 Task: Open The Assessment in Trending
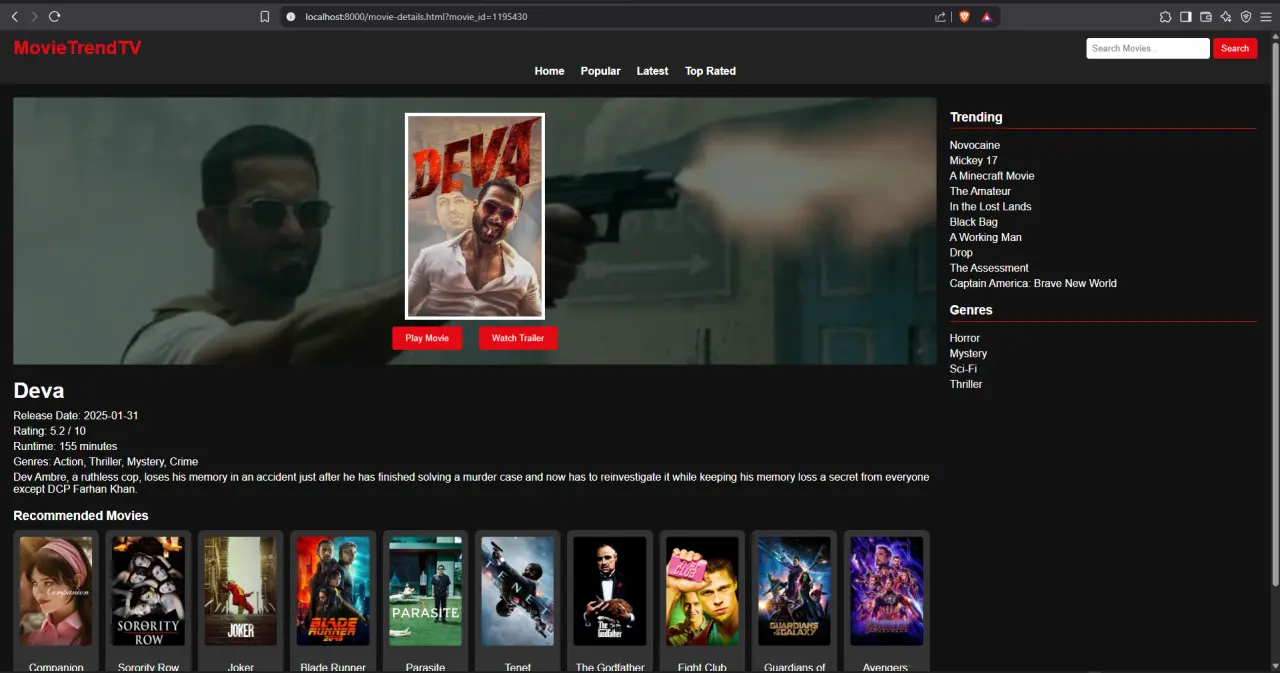coord(989,268)
